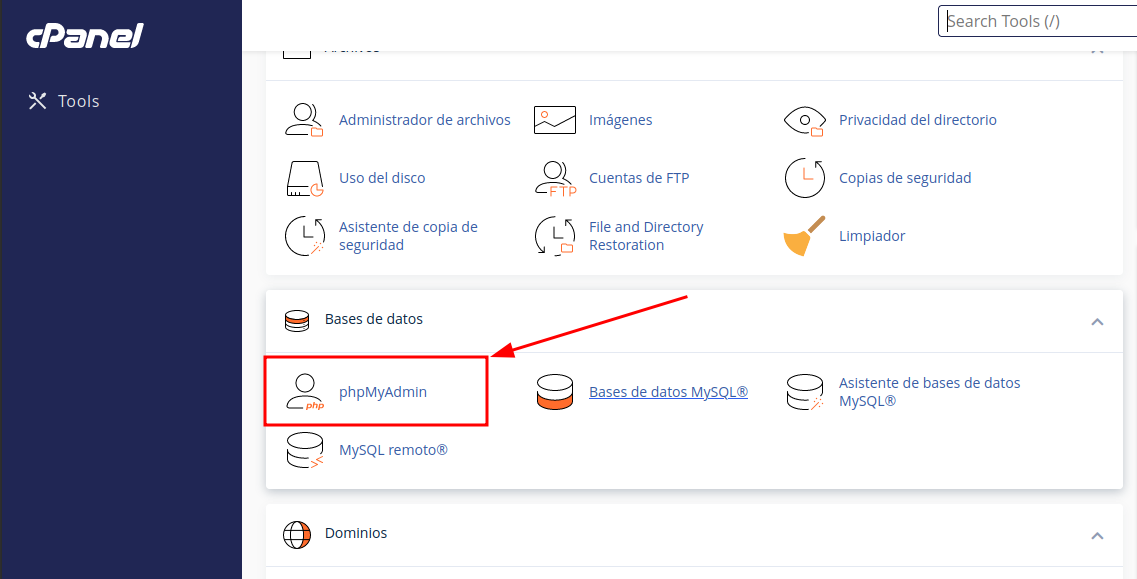Open Administrador de archivos link
The image size is (1137, 579).
tap(424, 120)
